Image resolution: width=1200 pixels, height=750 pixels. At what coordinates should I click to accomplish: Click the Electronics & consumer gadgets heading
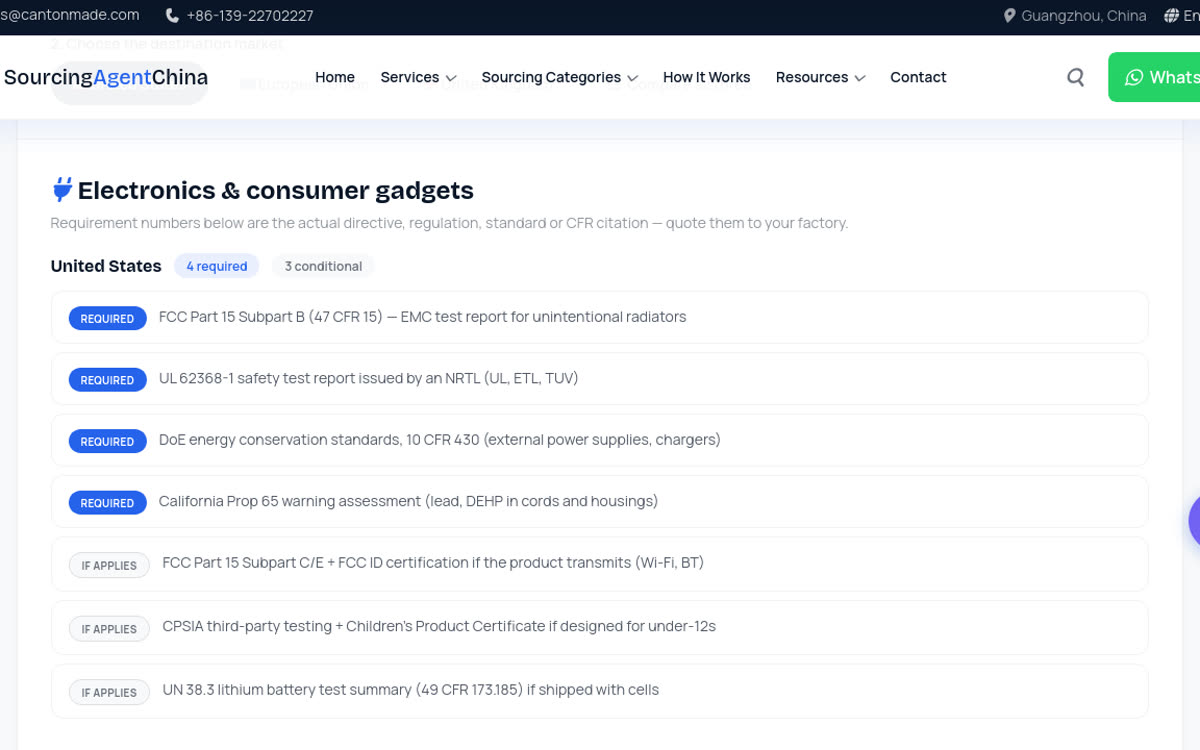click(x=276, y=190)
